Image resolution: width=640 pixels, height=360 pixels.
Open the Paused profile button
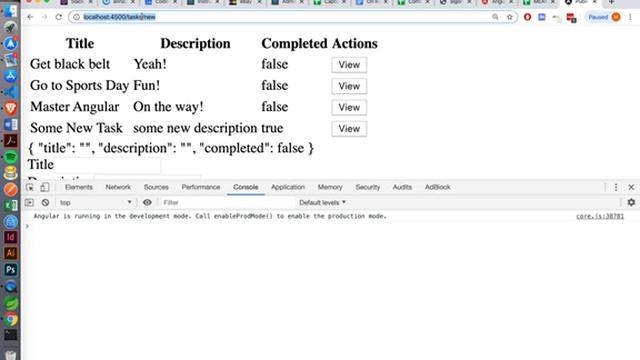coord(604,17)
